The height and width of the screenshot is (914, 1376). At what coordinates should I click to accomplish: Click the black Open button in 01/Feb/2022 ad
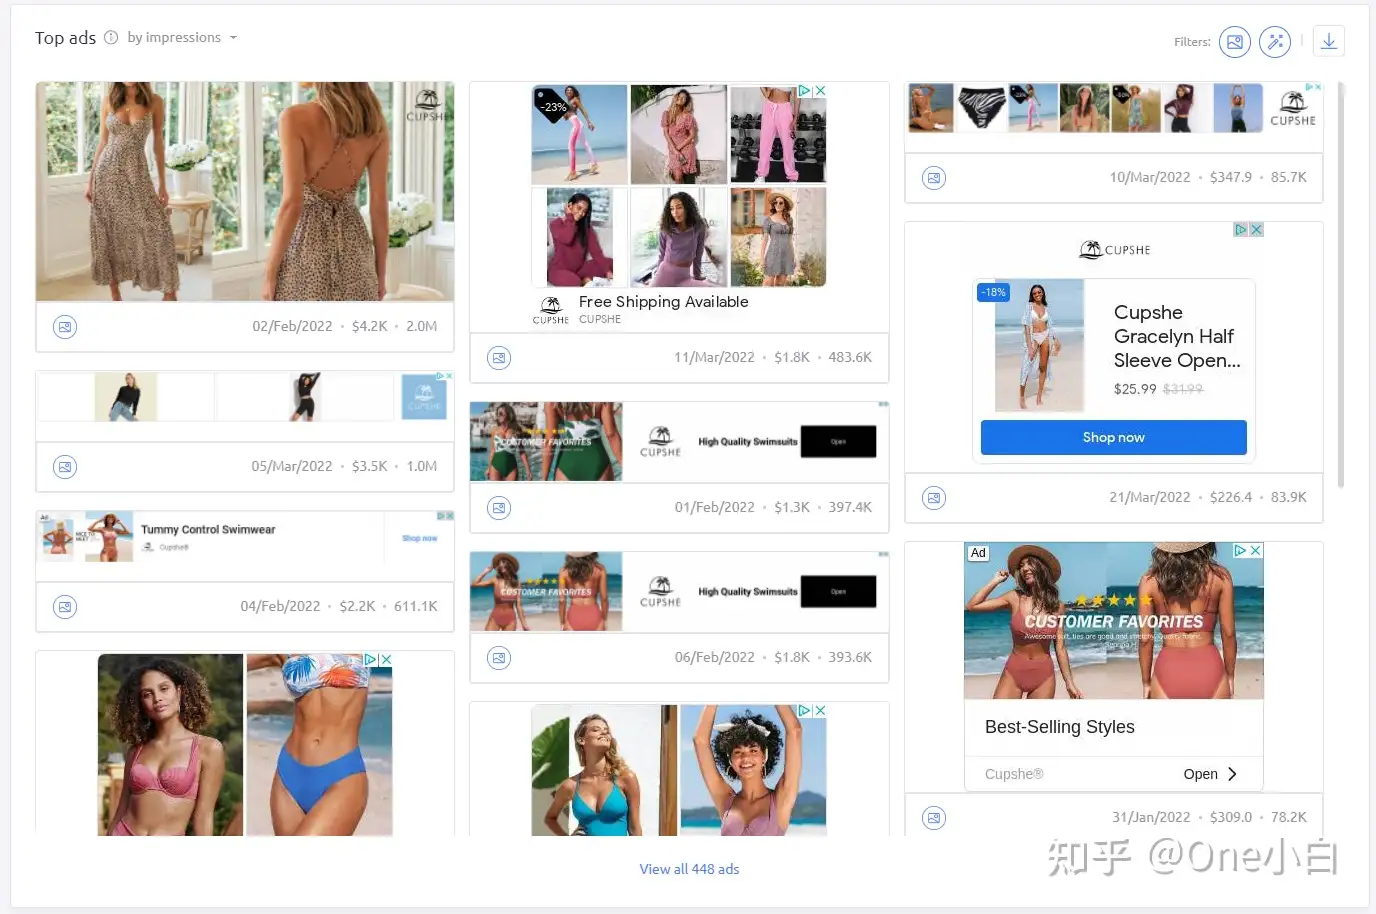pos(838,442)
